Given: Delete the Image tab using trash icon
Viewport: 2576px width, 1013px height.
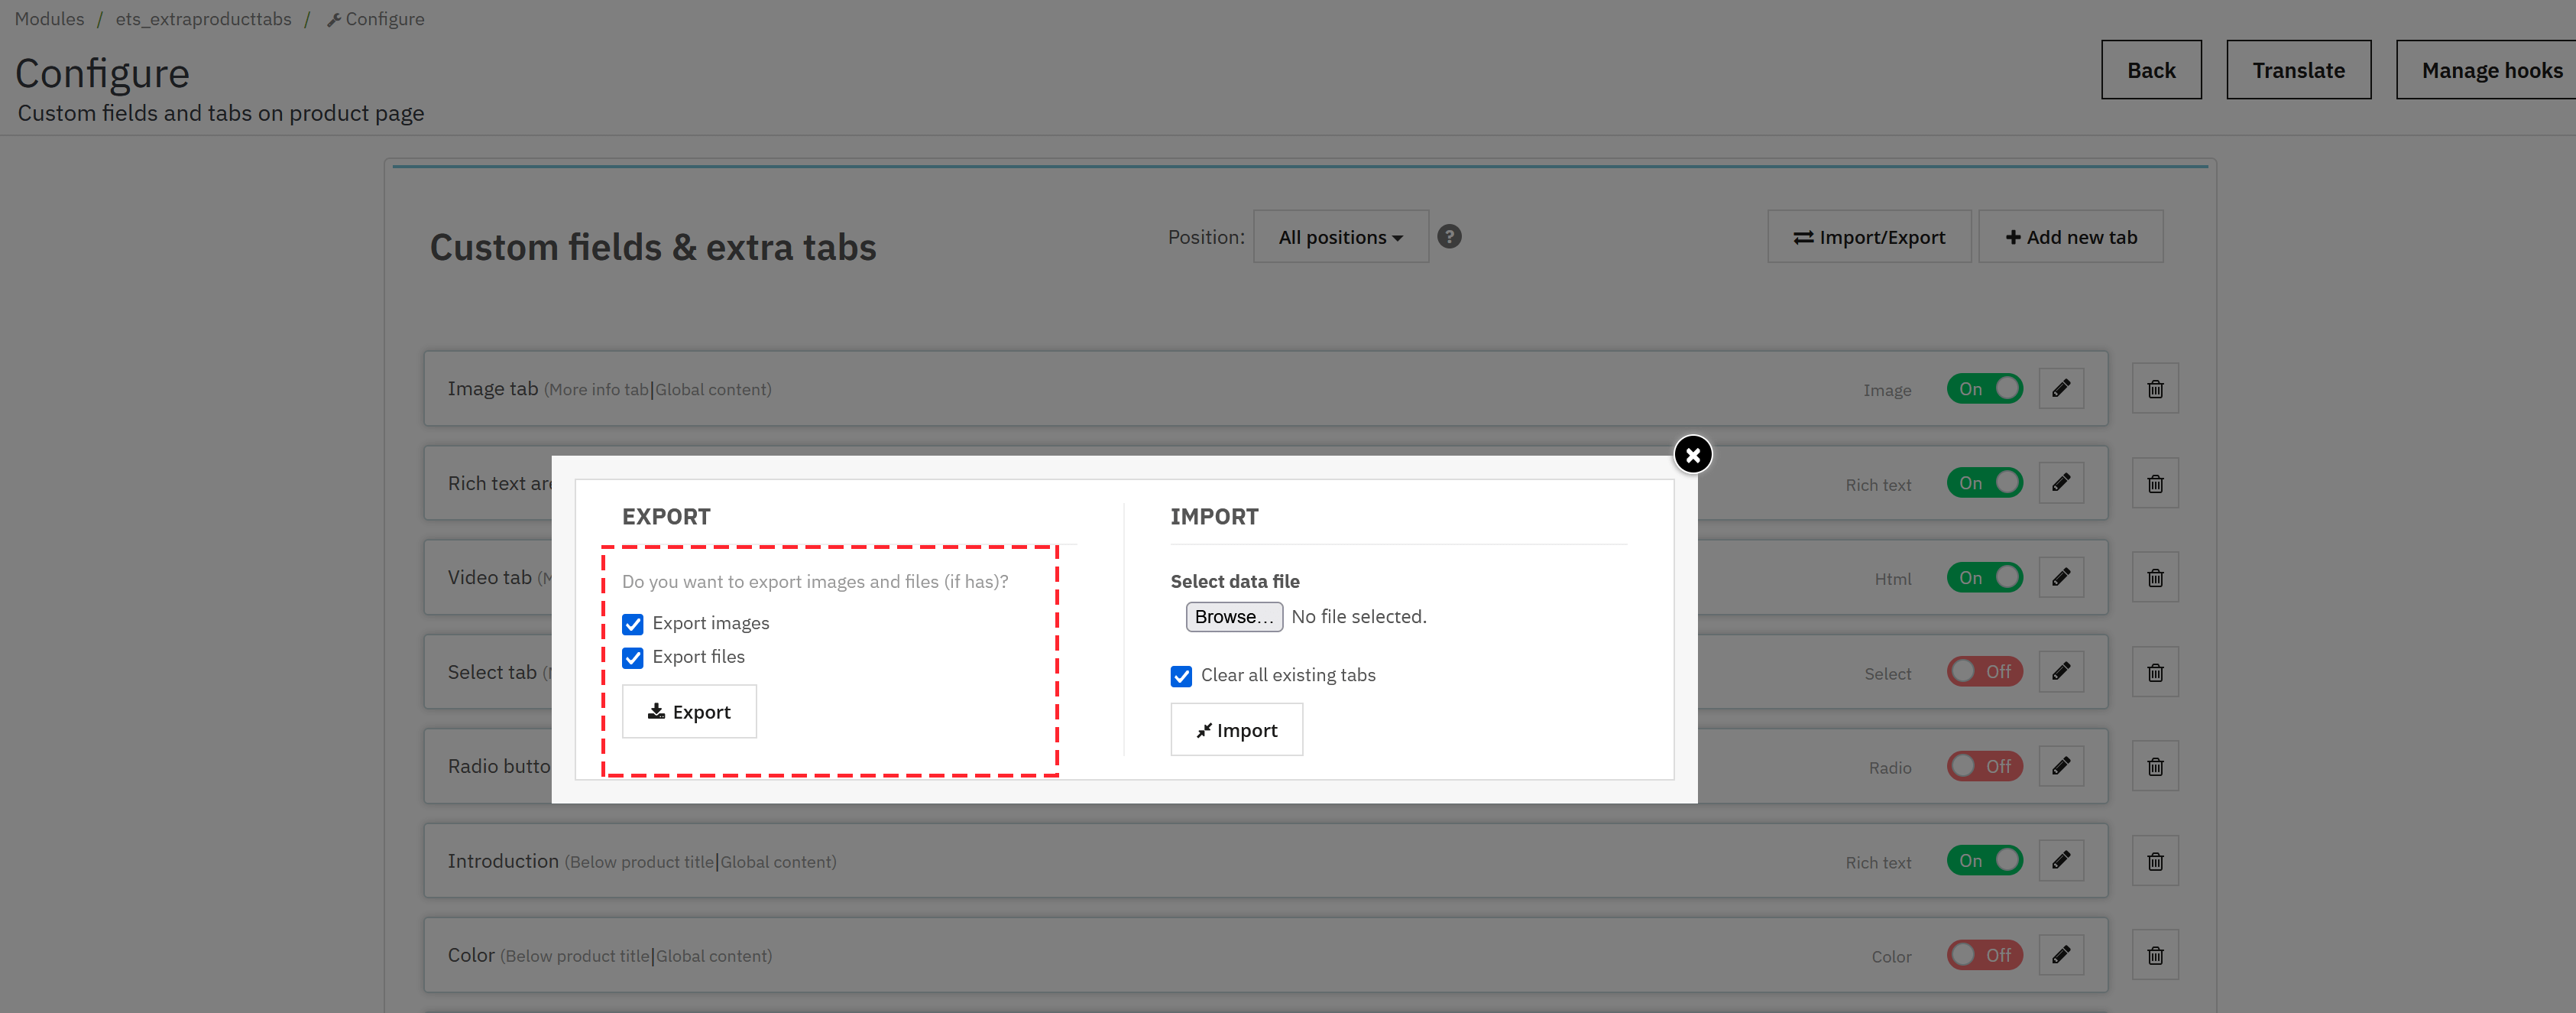Looking at the screenshot, I should click(x=2155, y=389).
